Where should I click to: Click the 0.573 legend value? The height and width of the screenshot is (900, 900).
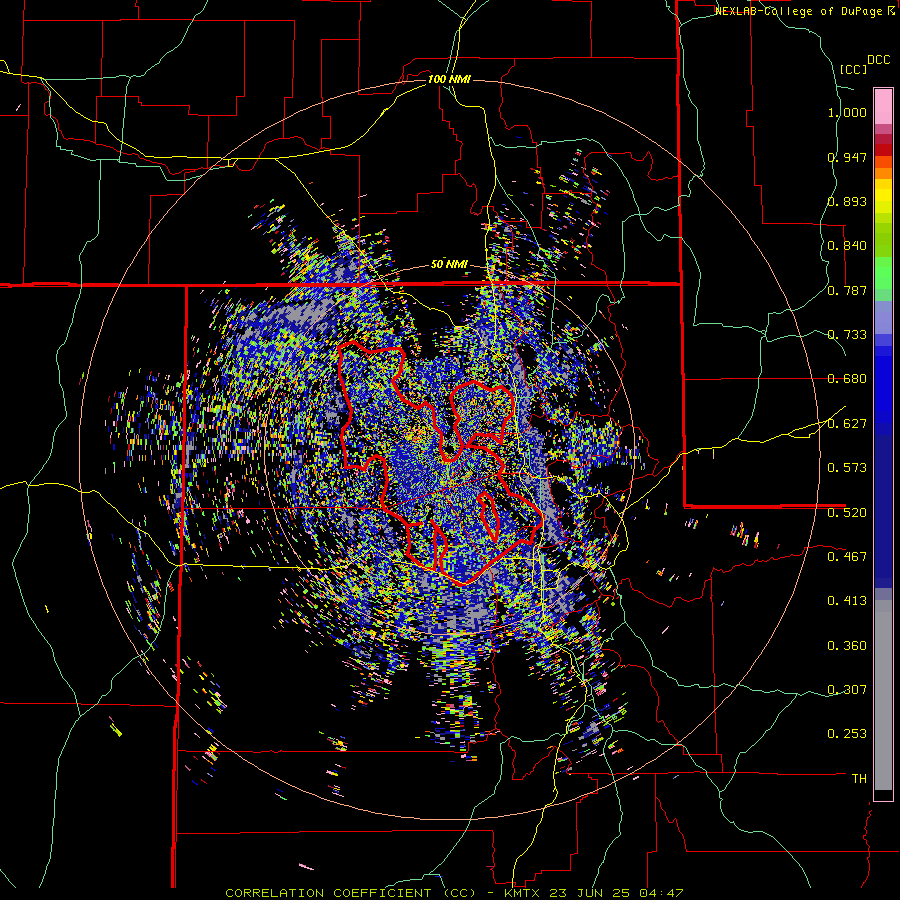pos(847,468)
